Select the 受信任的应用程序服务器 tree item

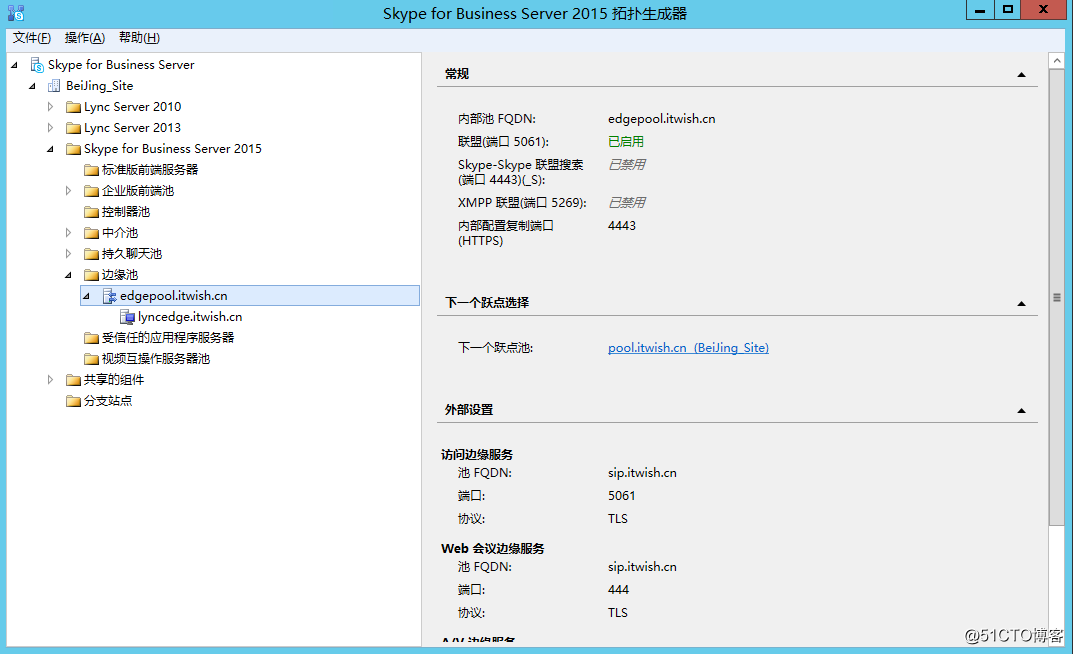point(168,338)
